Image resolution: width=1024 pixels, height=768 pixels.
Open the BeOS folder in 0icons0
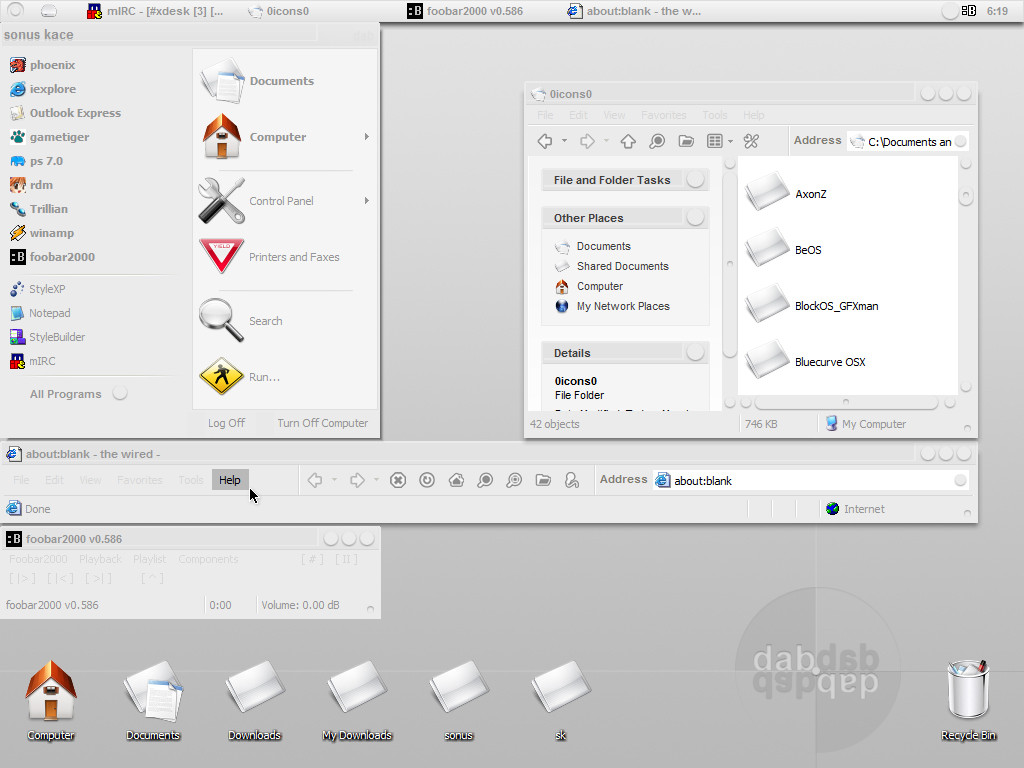[807, 250]
